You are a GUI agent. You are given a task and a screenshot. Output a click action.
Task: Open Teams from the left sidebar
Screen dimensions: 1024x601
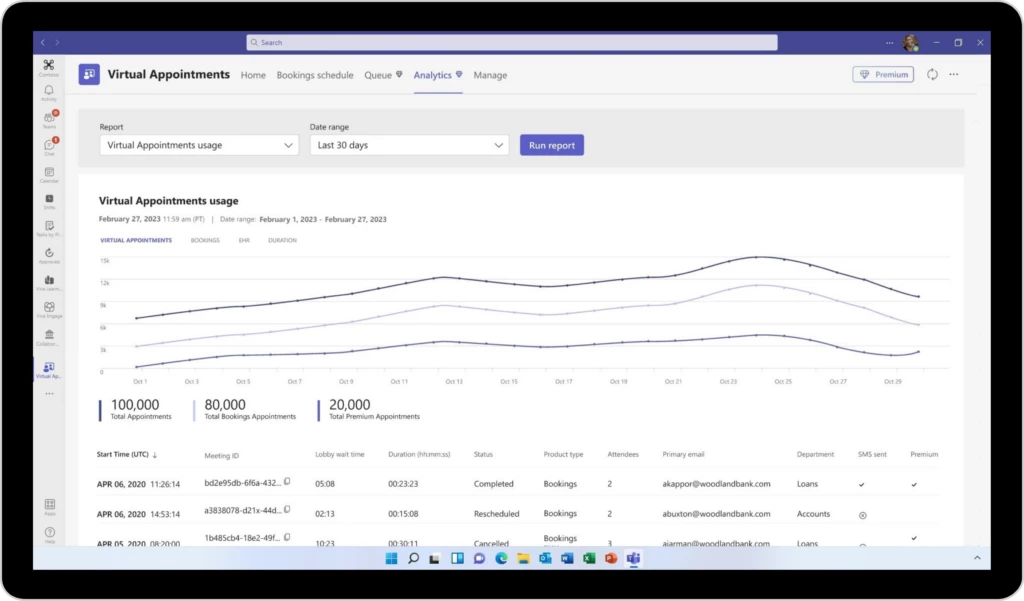[48, 118]
